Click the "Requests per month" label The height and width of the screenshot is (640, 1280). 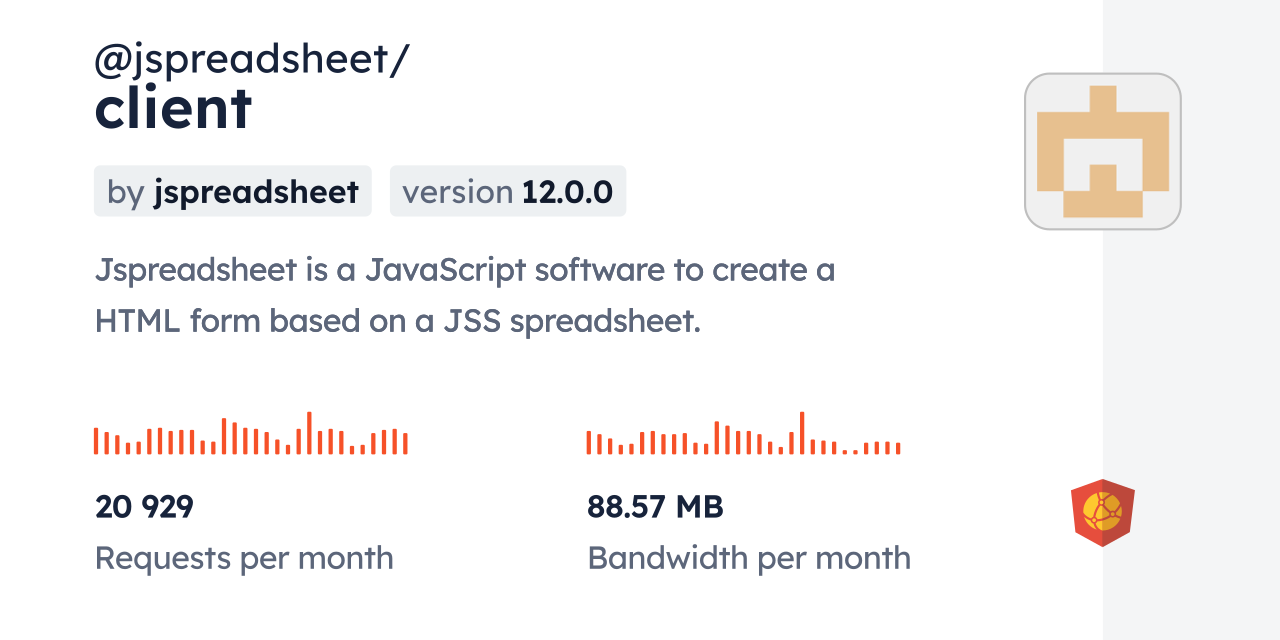click(x=244, y=558)
